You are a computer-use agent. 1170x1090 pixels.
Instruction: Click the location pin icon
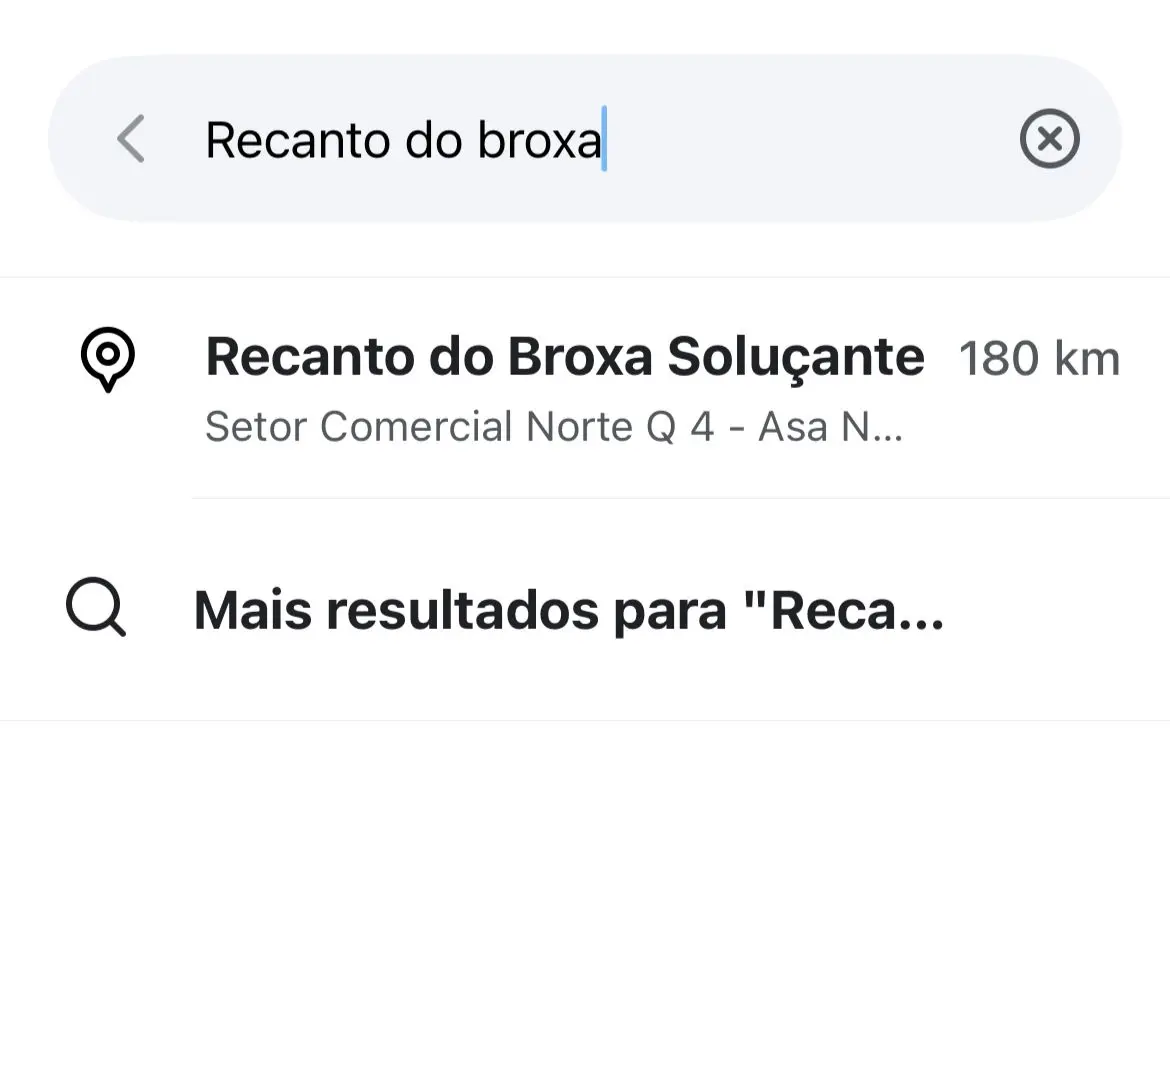pos(108,359)
